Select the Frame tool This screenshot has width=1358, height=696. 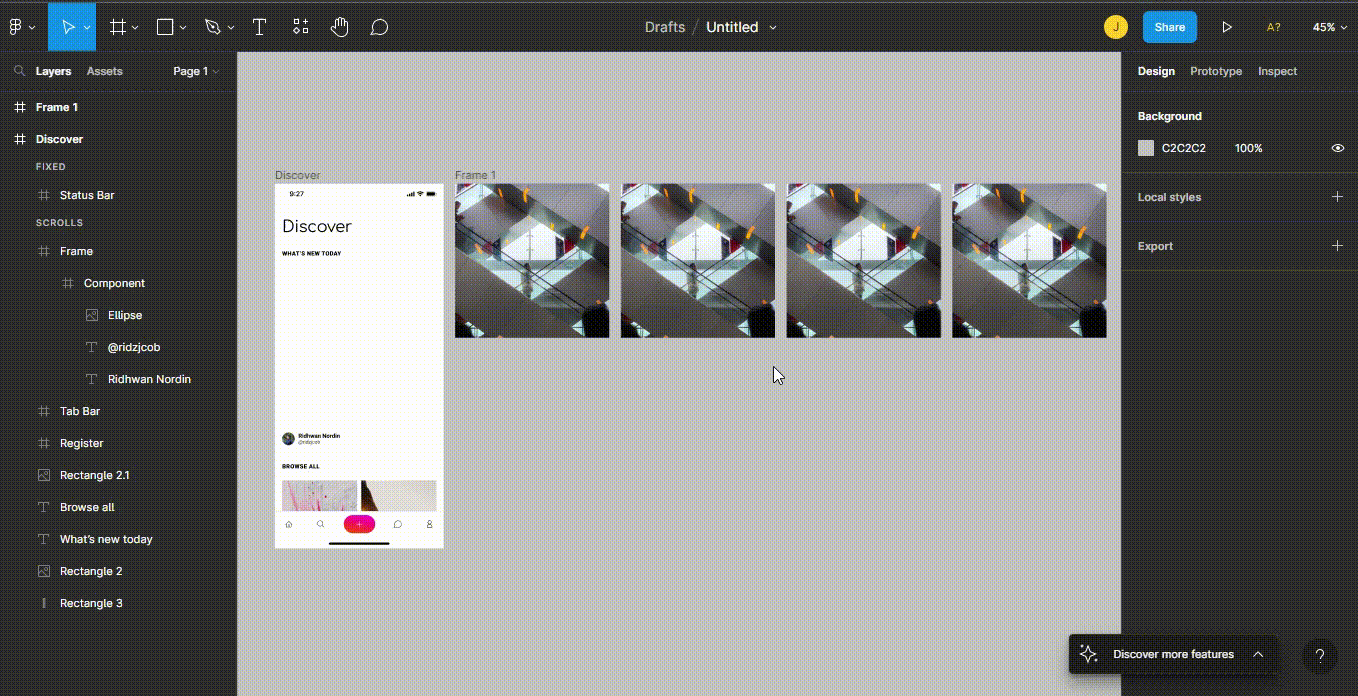tap(118, 27)
